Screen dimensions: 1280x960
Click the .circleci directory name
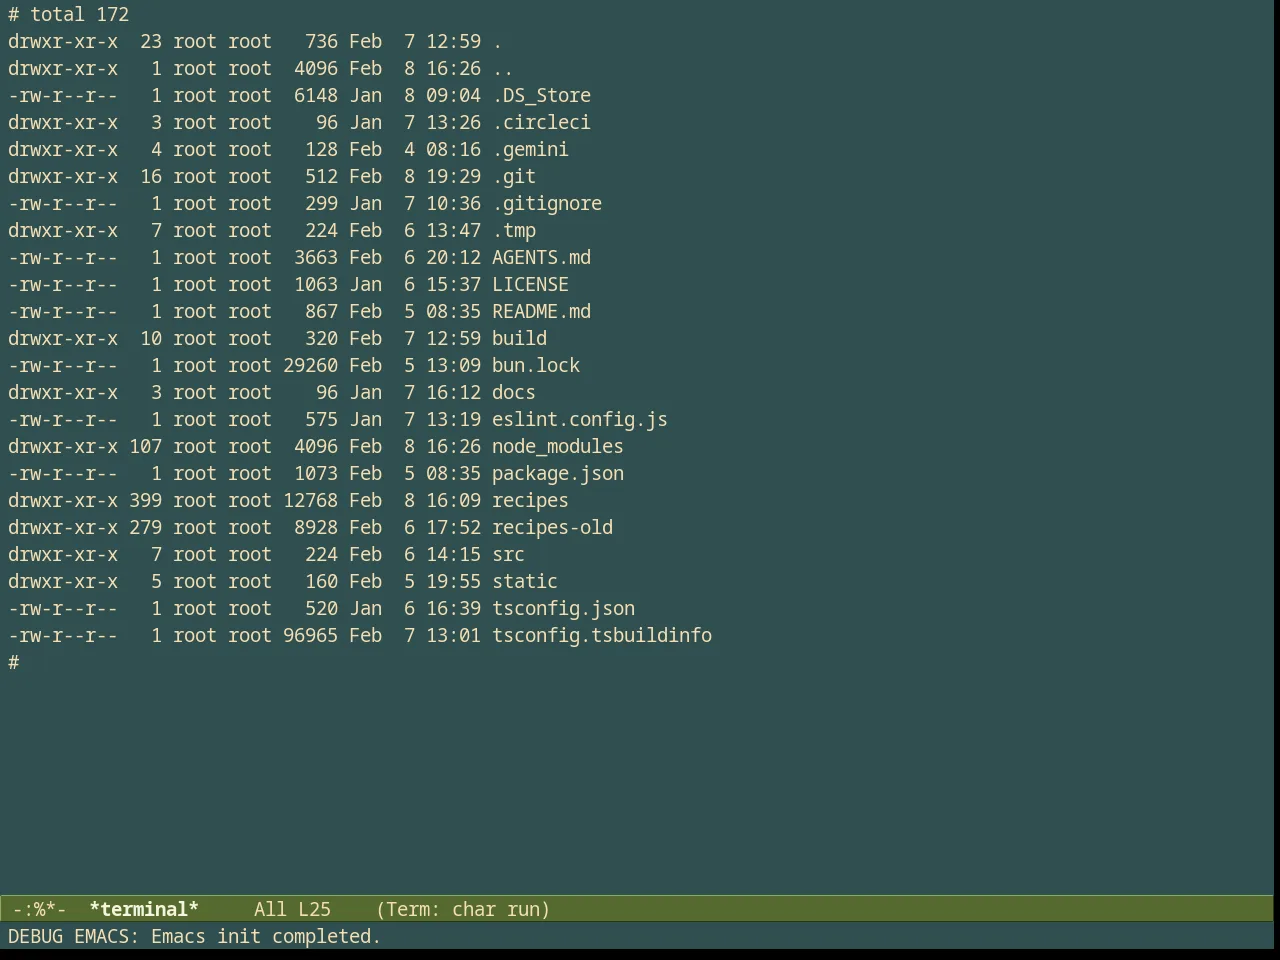[x=541, y=122]
